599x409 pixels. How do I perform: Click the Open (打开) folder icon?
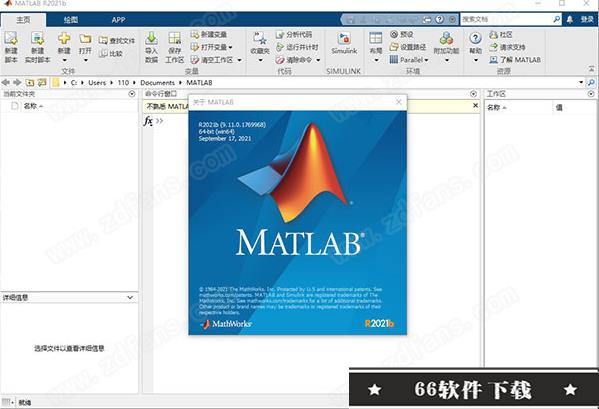click(x=85, y=39)
